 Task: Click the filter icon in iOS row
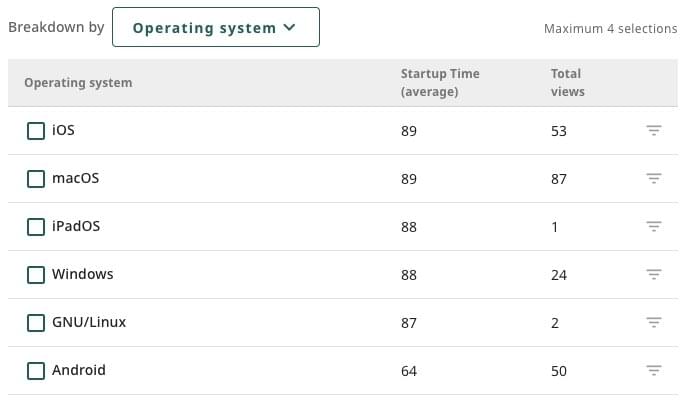pyautogui.click(x=653, y=131)
